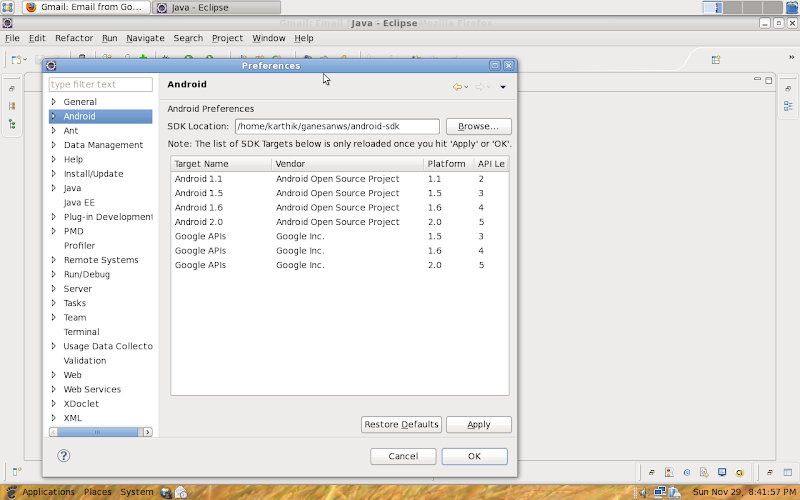Viewport: 800px width, 500px height.
Task: Click the forward navigation arrow in Preferences
Action: pyautogui.click(x=480, y=87)
